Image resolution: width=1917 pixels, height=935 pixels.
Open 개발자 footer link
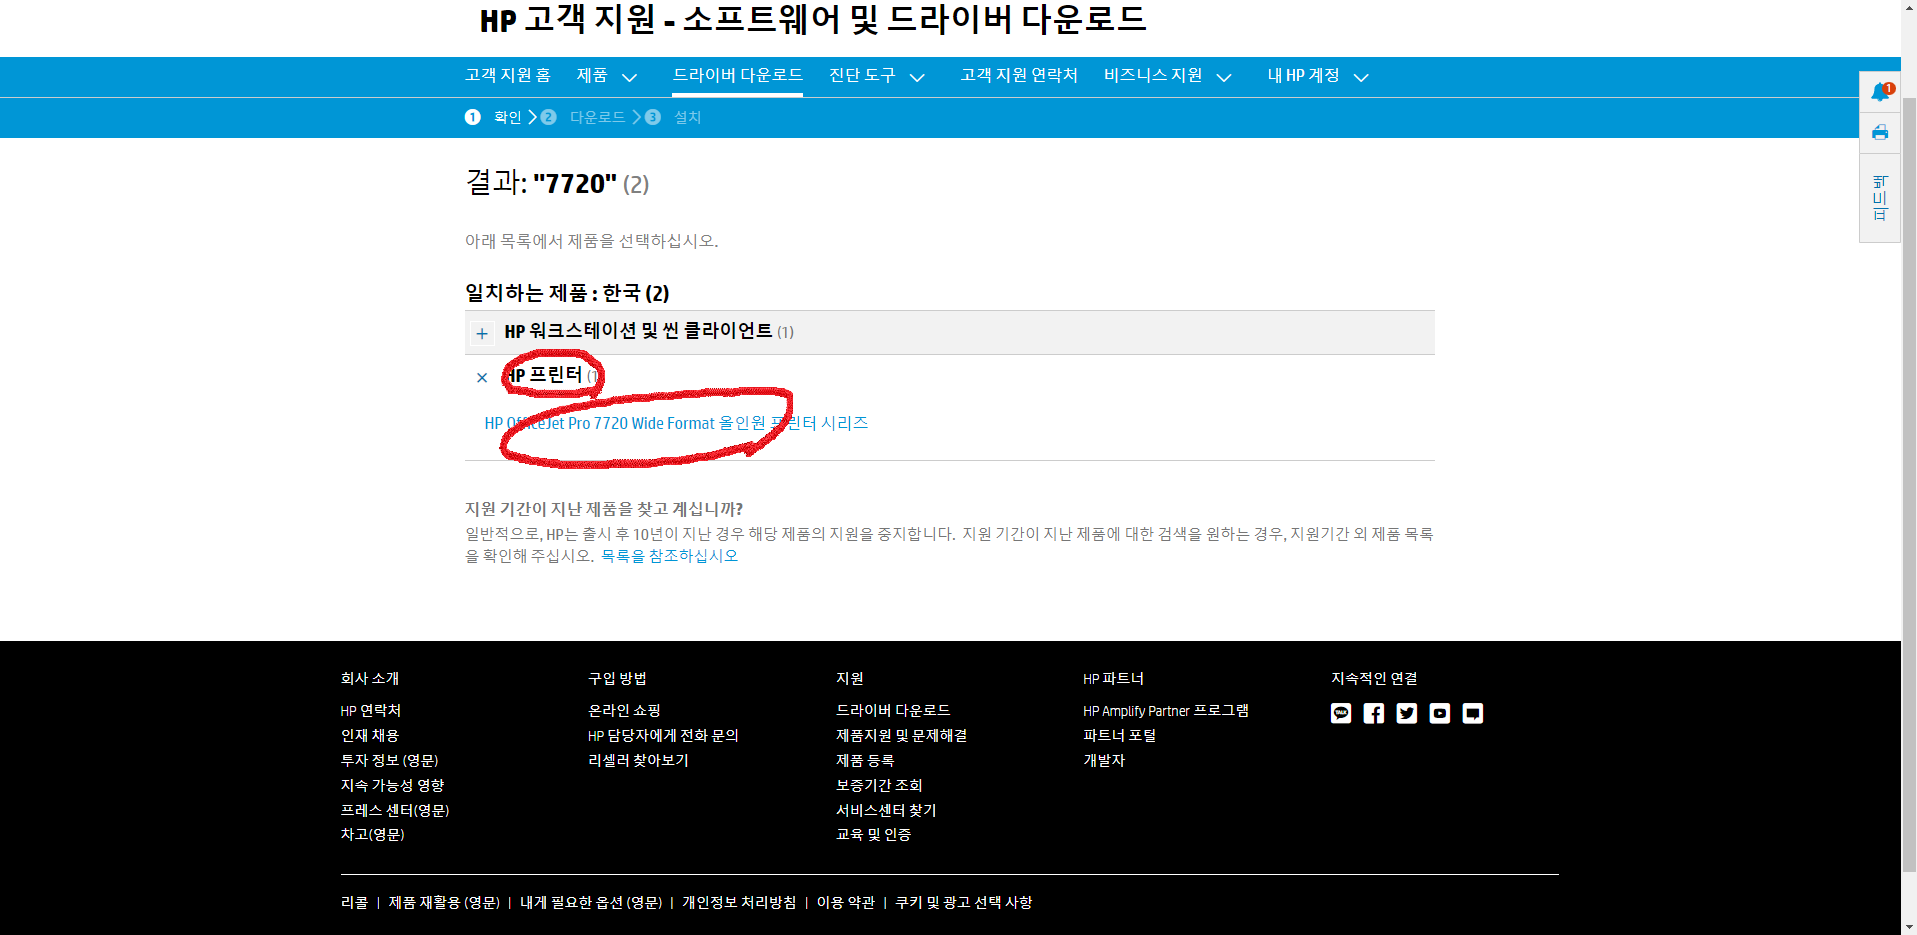pyautogui.click(x=1104, y=761)
